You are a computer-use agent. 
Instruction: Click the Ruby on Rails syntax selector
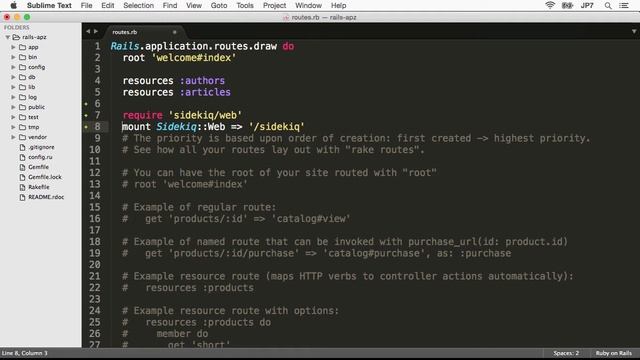613,353
